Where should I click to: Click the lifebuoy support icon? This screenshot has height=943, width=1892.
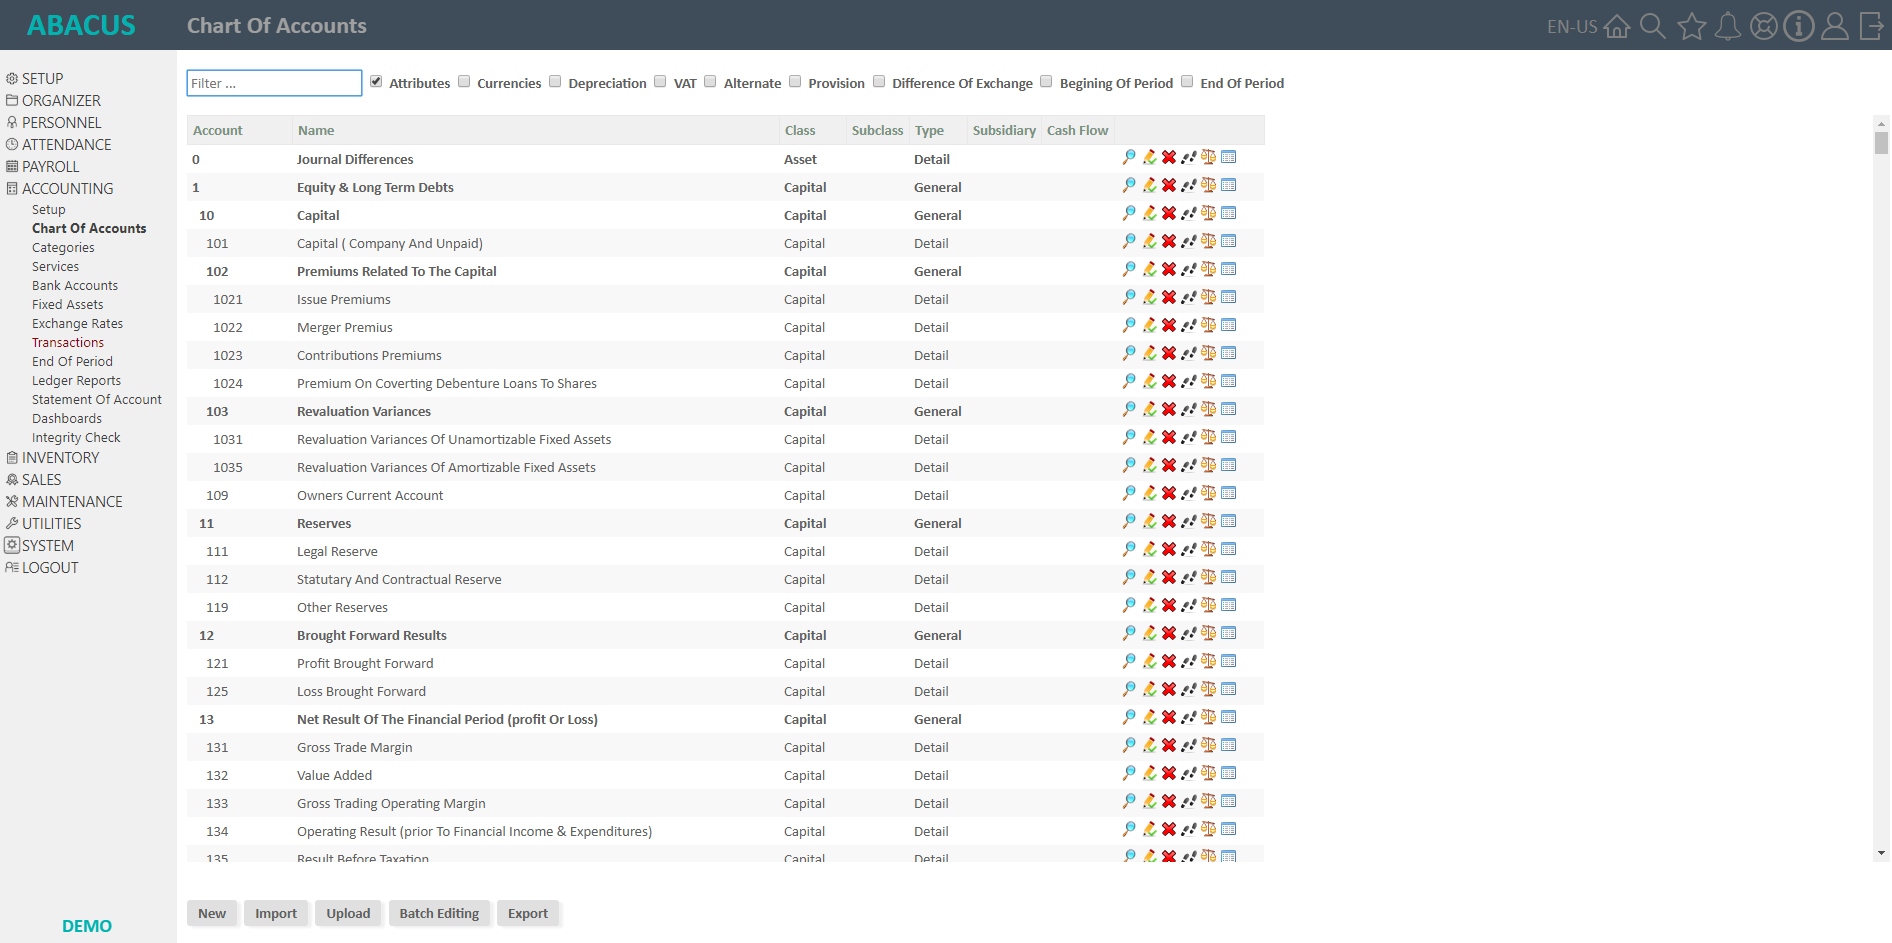tap(1763, 26)
